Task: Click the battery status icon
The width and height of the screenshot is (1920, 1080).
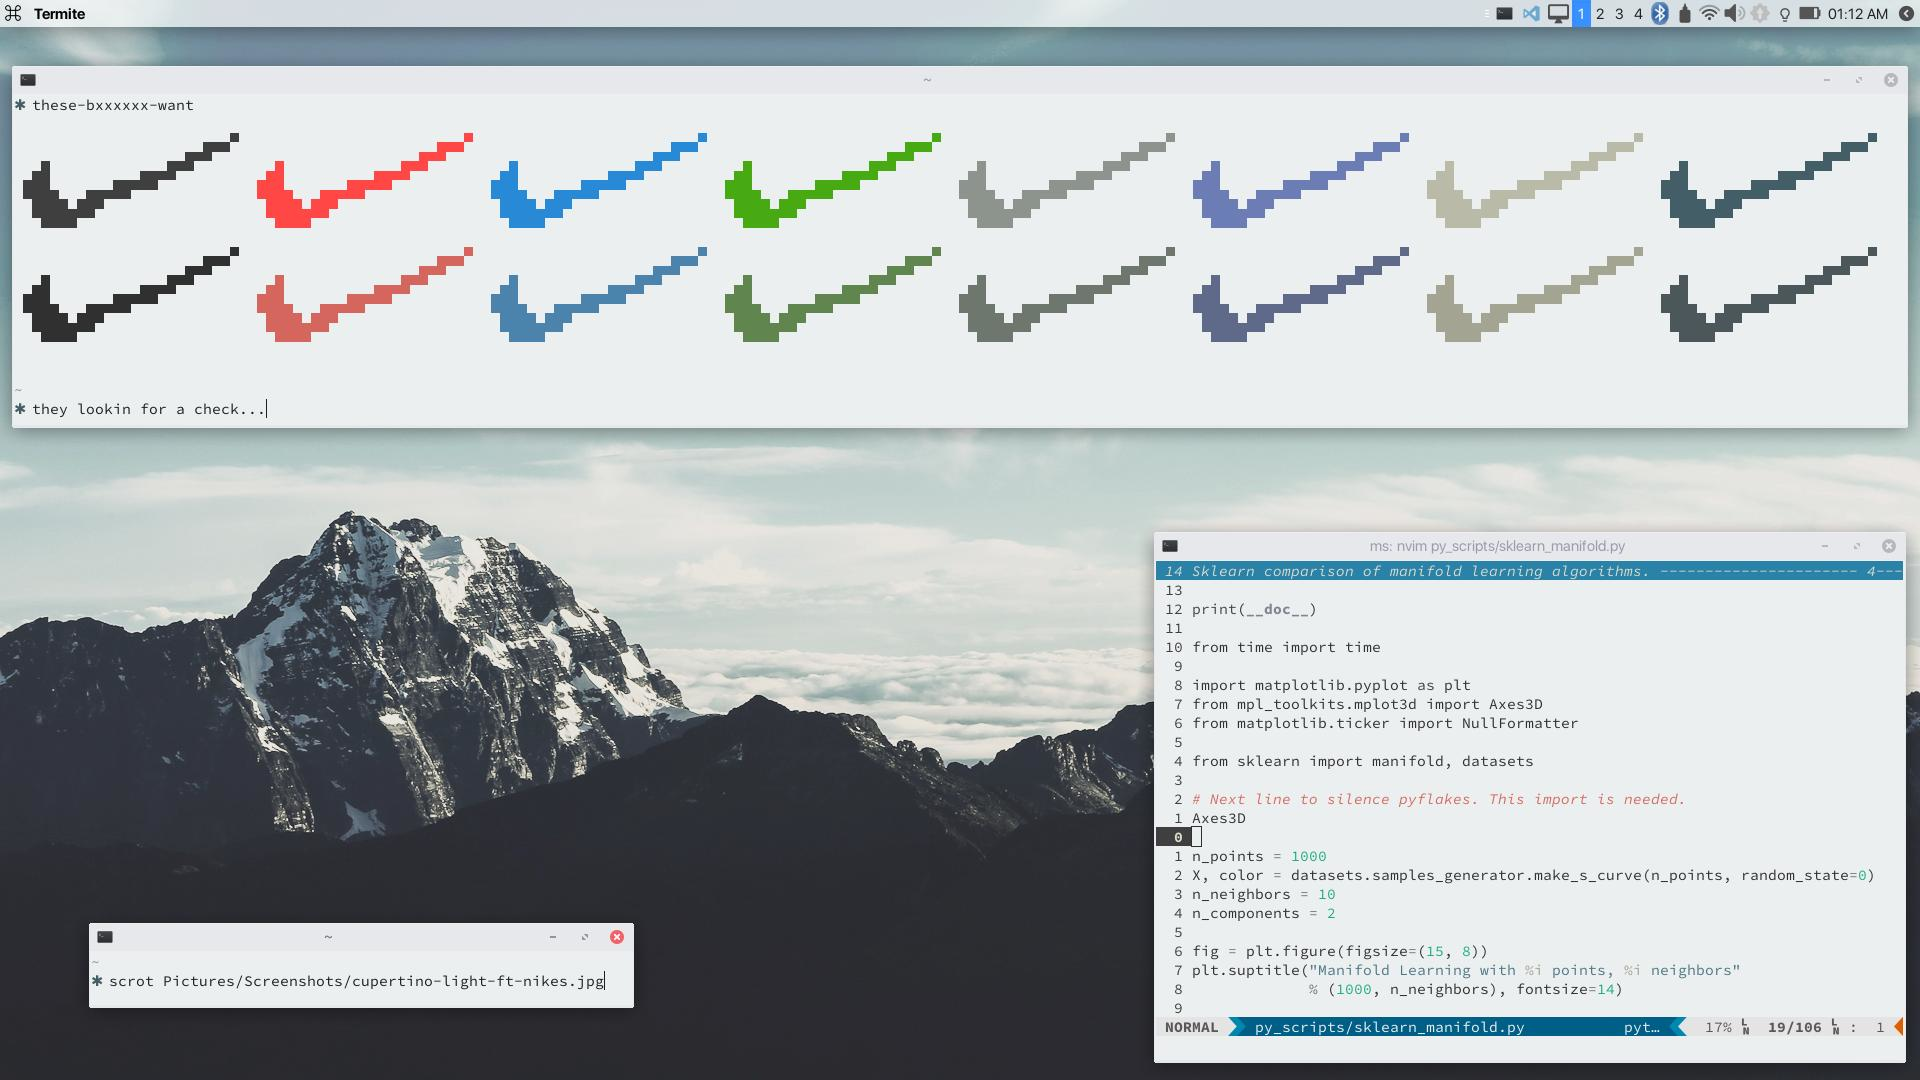Action: (x=1809, y=13)
